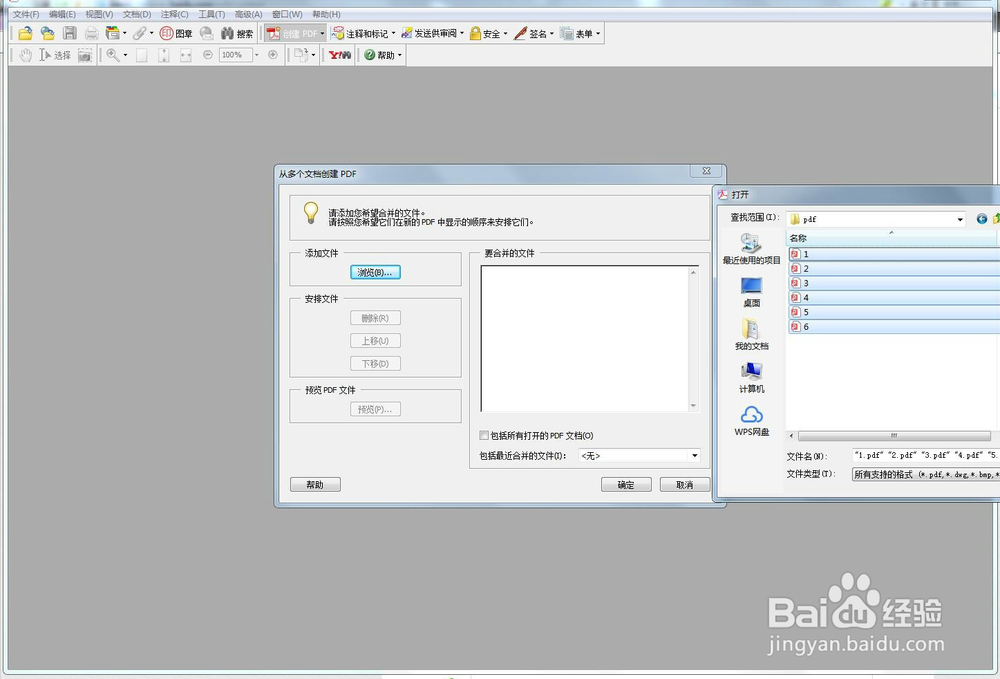The height and width of the screenshot is (679, 1000).
Task: Click the email icon next to 搜索
Action: click(x=207, y=34)
